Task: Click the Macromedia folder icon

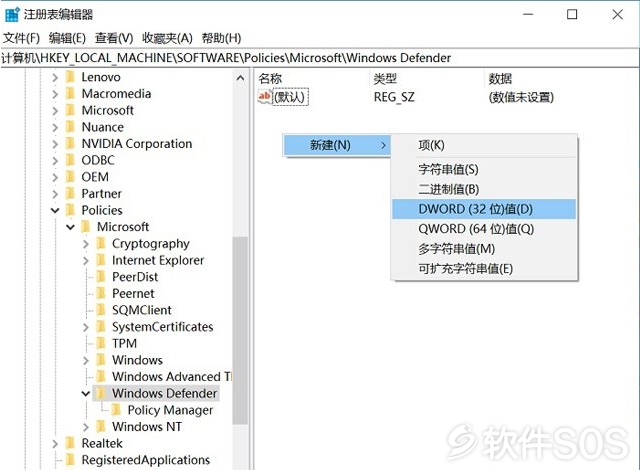Action: (x=71, y=94)
